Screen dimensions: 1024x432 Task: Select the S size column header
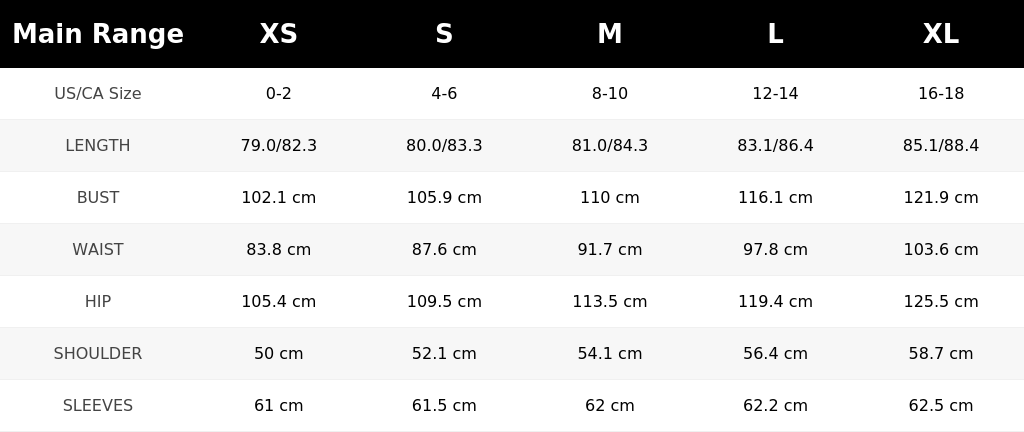pos(444,34)
